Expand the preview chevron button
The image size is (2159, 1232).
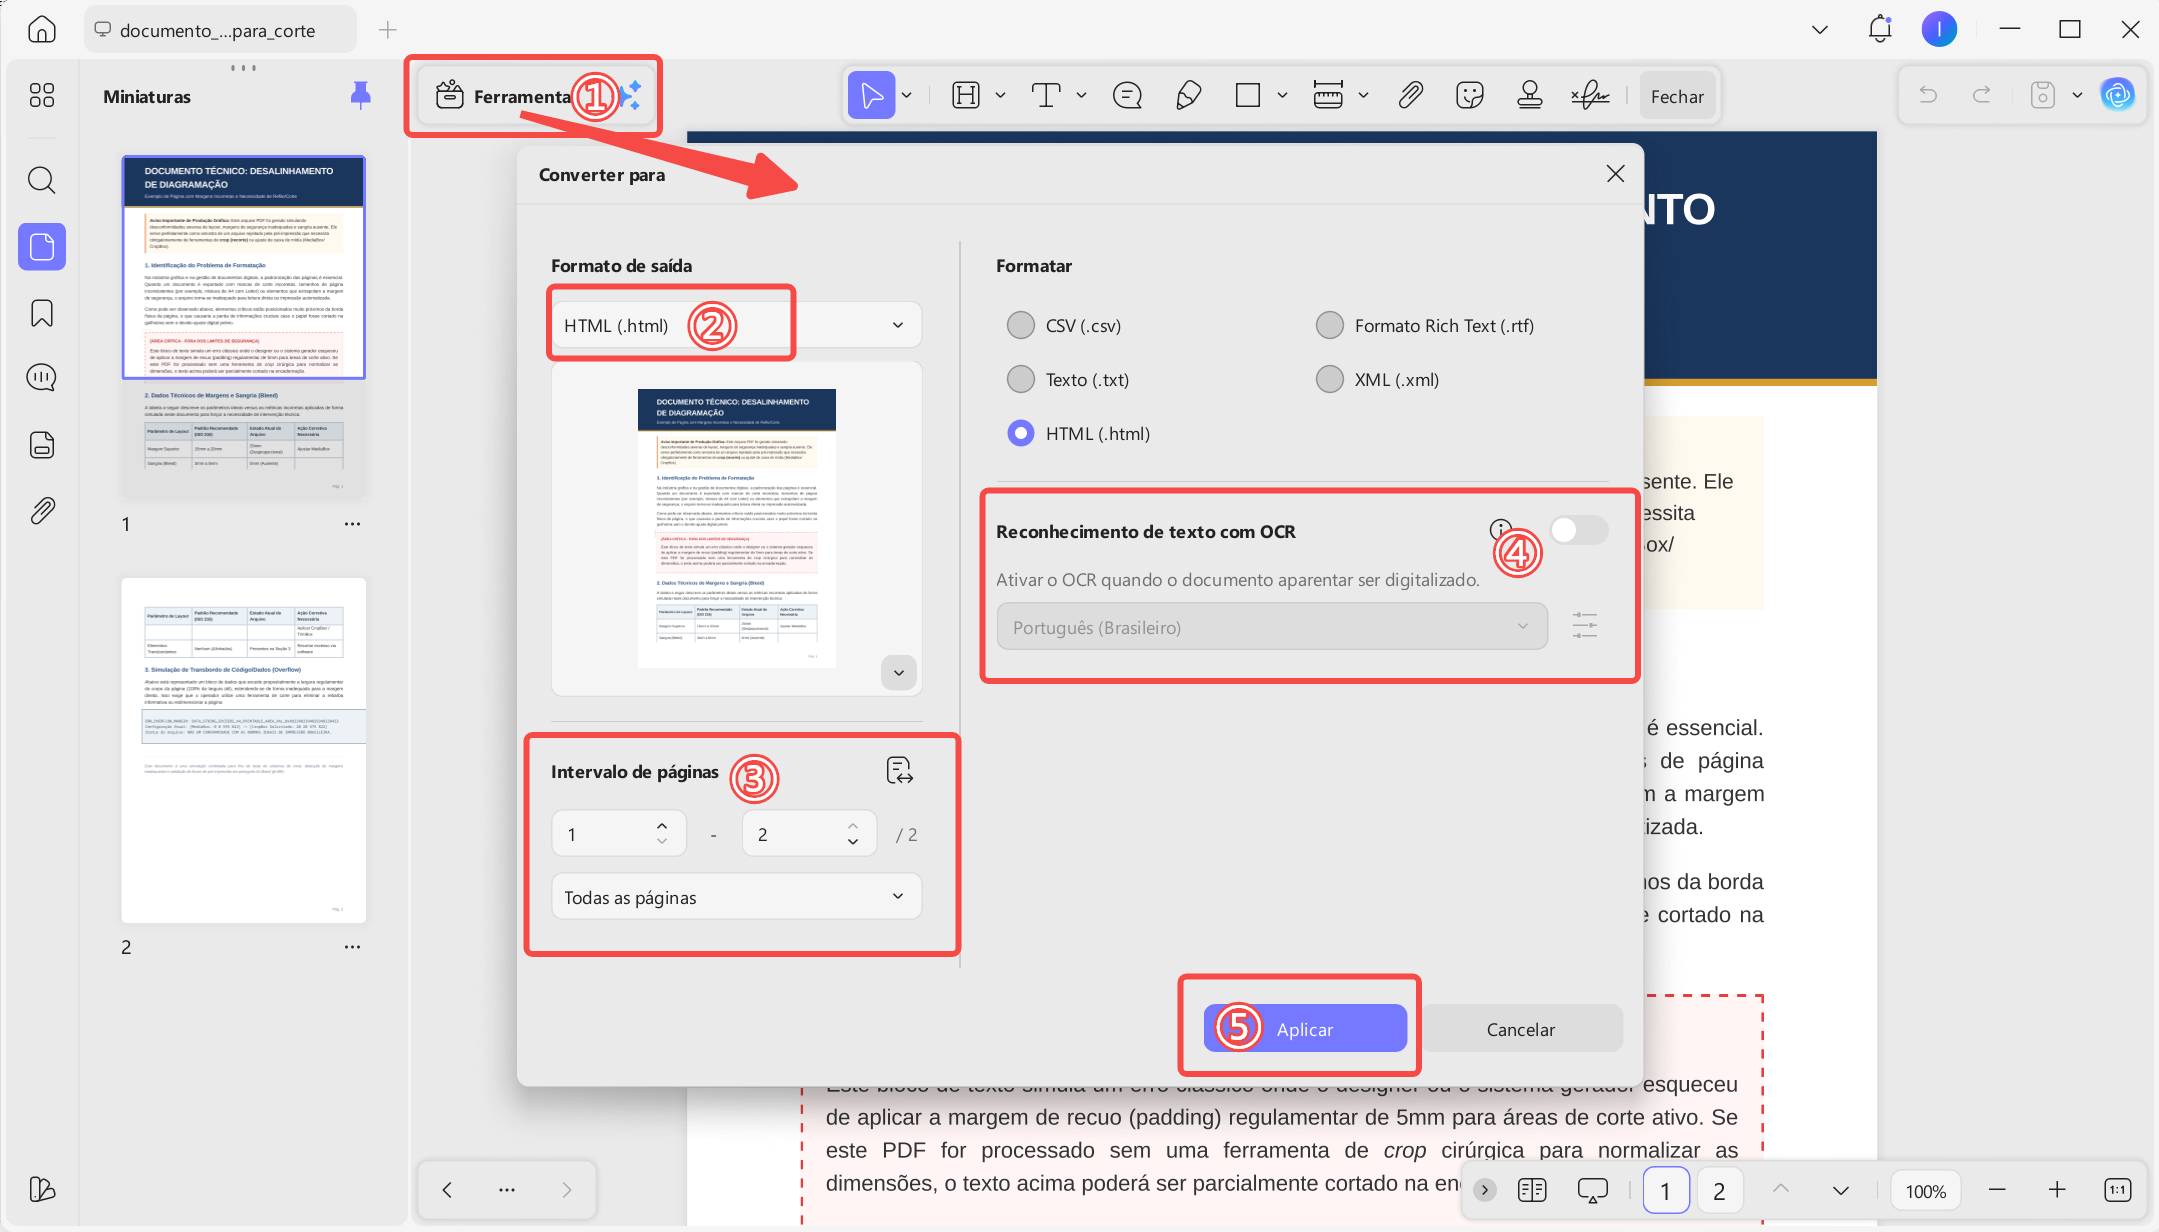899,672
